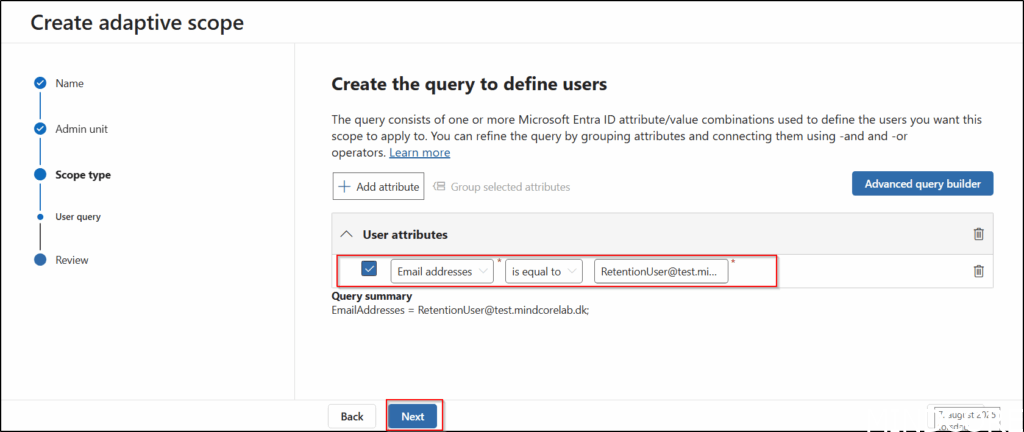Screen dimensions: 1024x432
Task: Click the Review step circle indicator
Action: (40, 260)
